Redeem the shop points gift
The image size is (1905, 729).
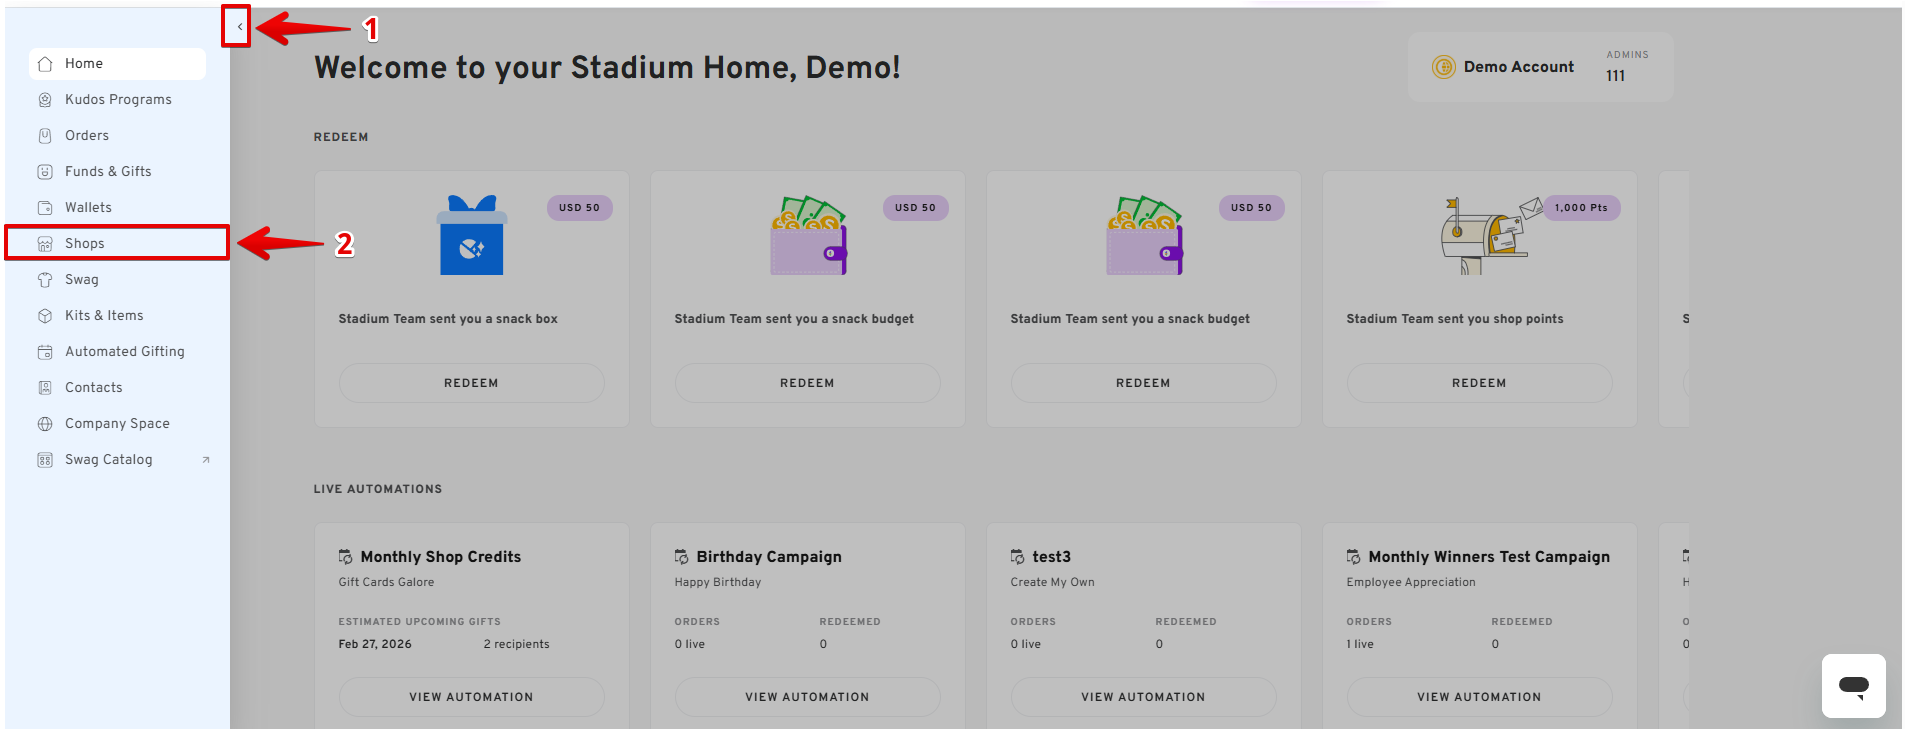(x=1478, y=383)
